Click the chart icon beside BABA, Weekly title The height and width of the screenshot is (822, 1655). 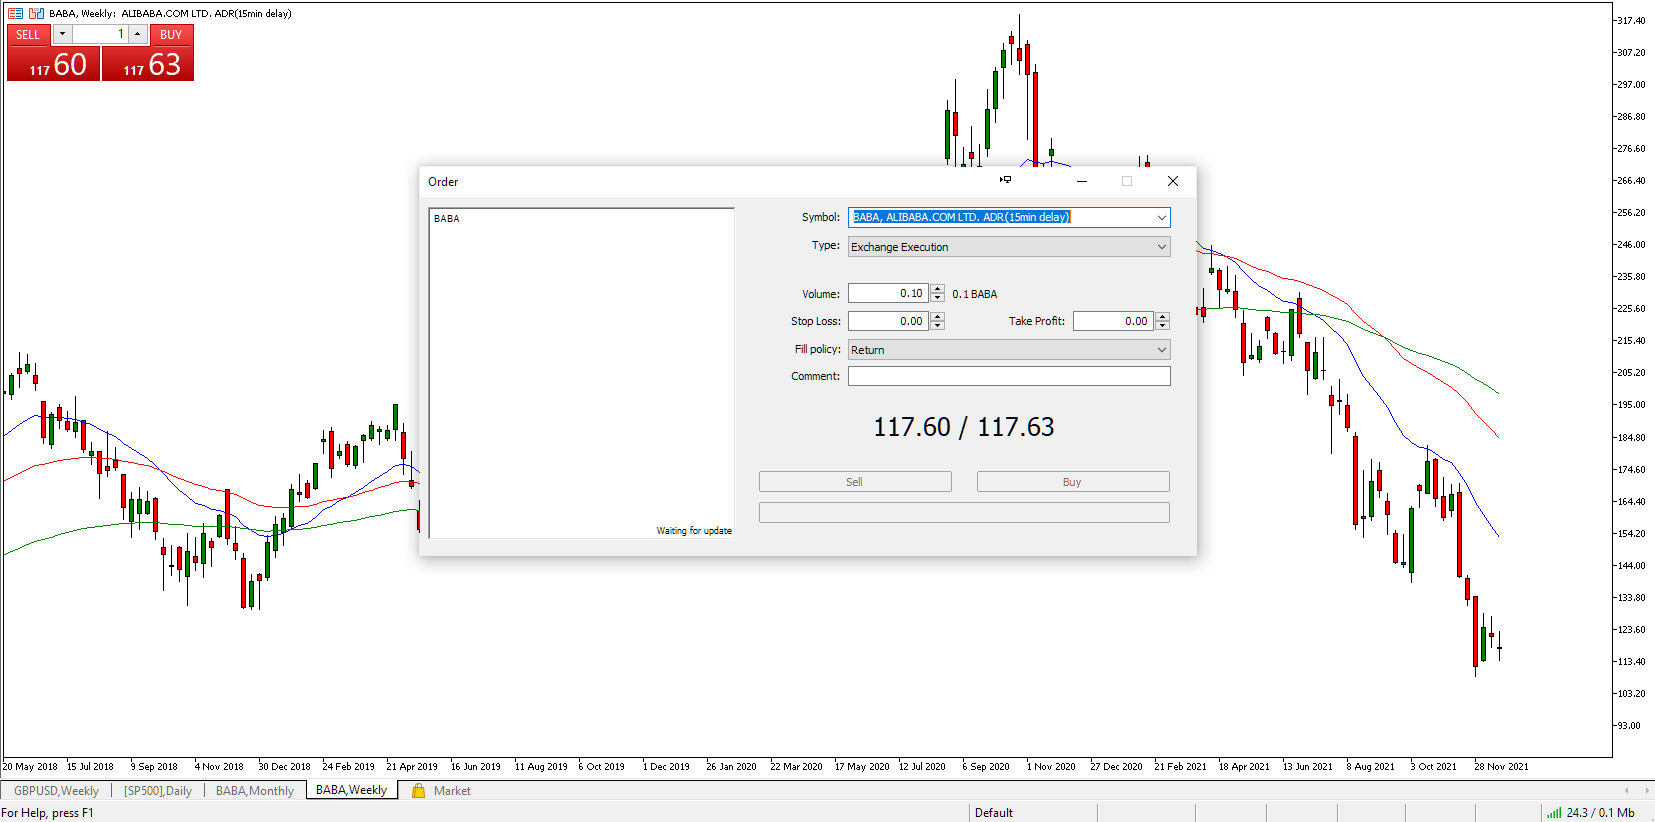(37, 13)
